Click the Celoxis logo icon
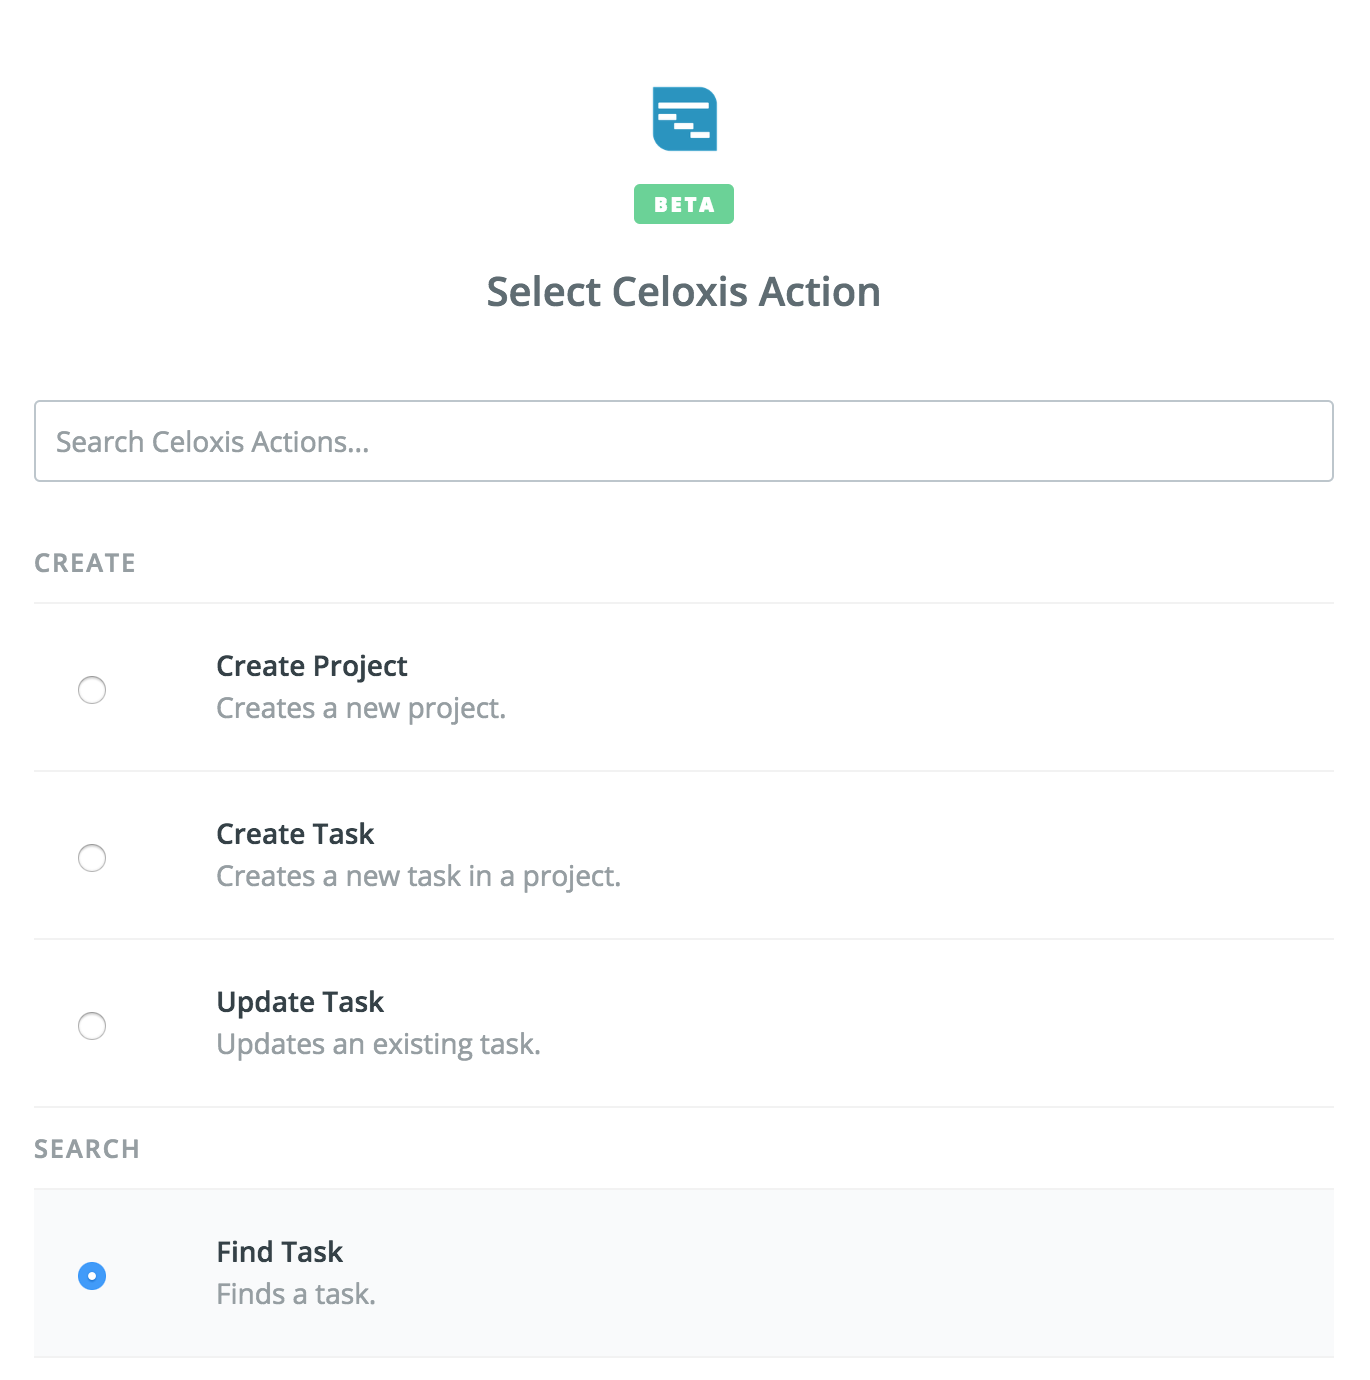 [x=685, y=119]
